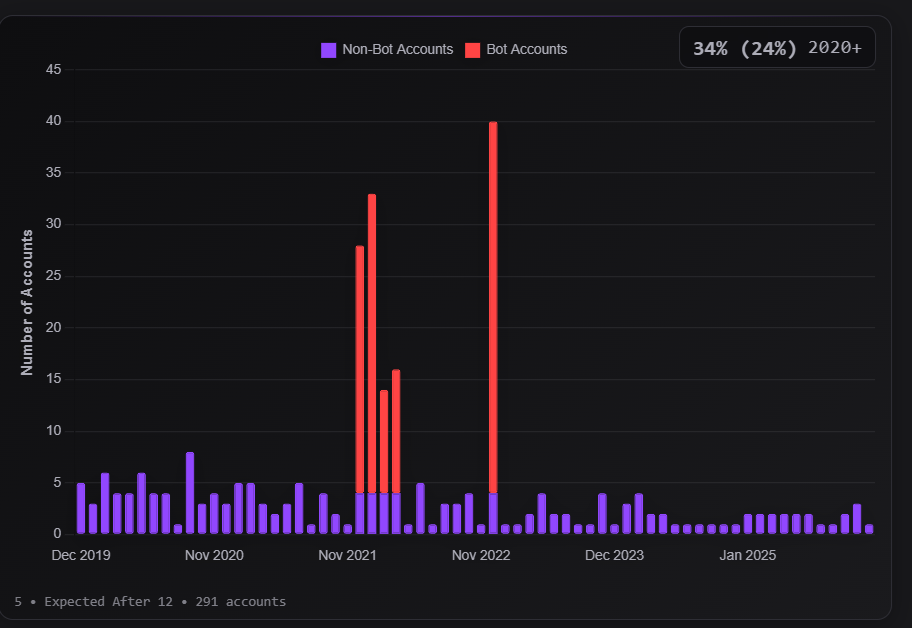The image size is (912, 628).
Task: Click the 'Number of Accounts' y-axis title
Action: tap(27, 302)
